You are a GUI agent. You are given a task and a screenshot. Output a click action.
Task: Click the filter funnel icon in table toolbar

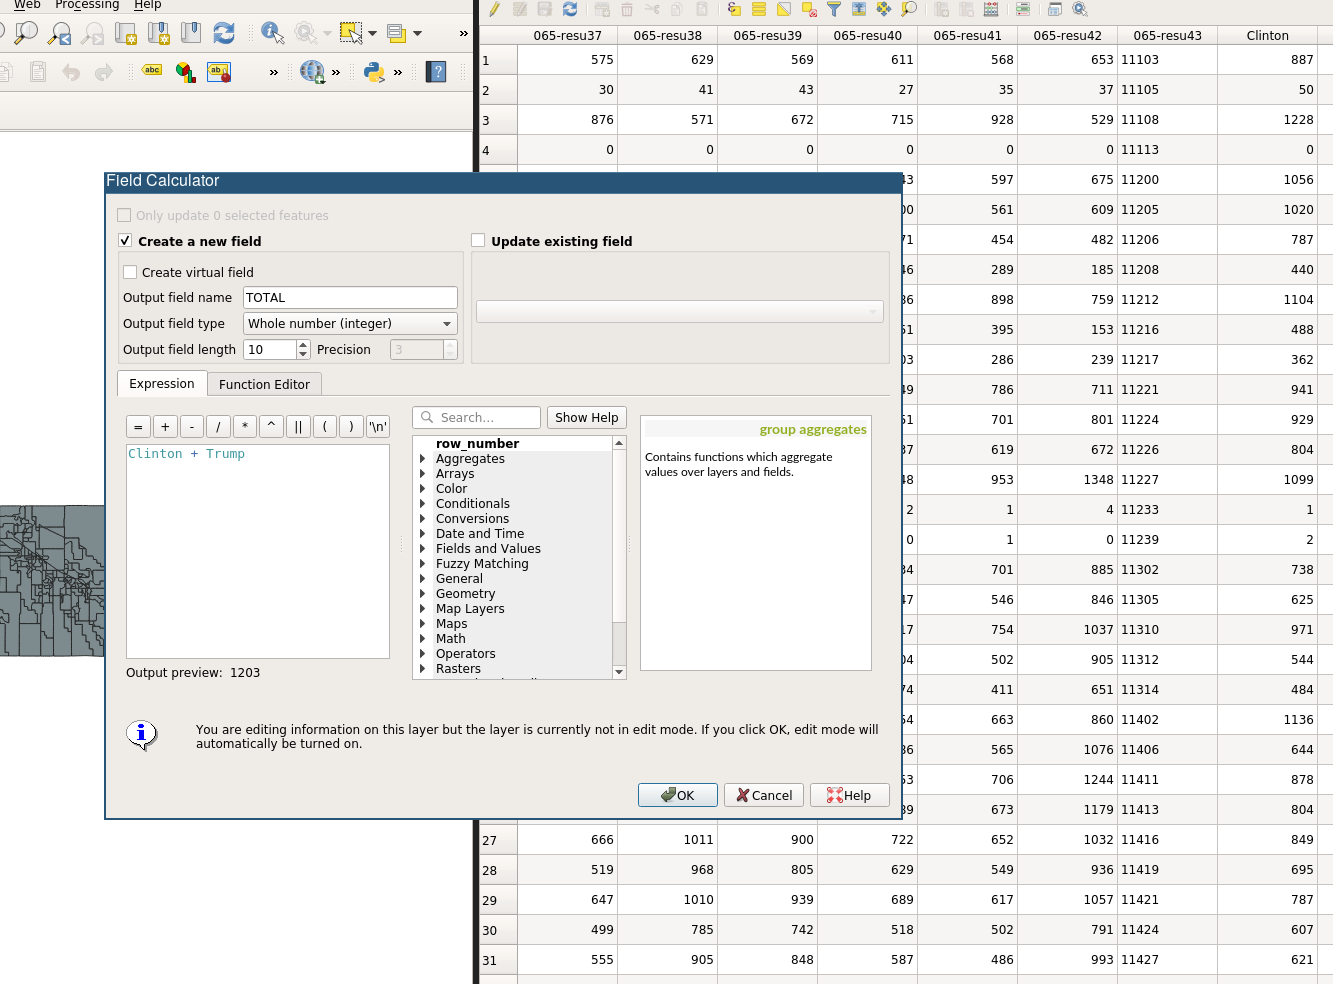(x=834, y=10)
